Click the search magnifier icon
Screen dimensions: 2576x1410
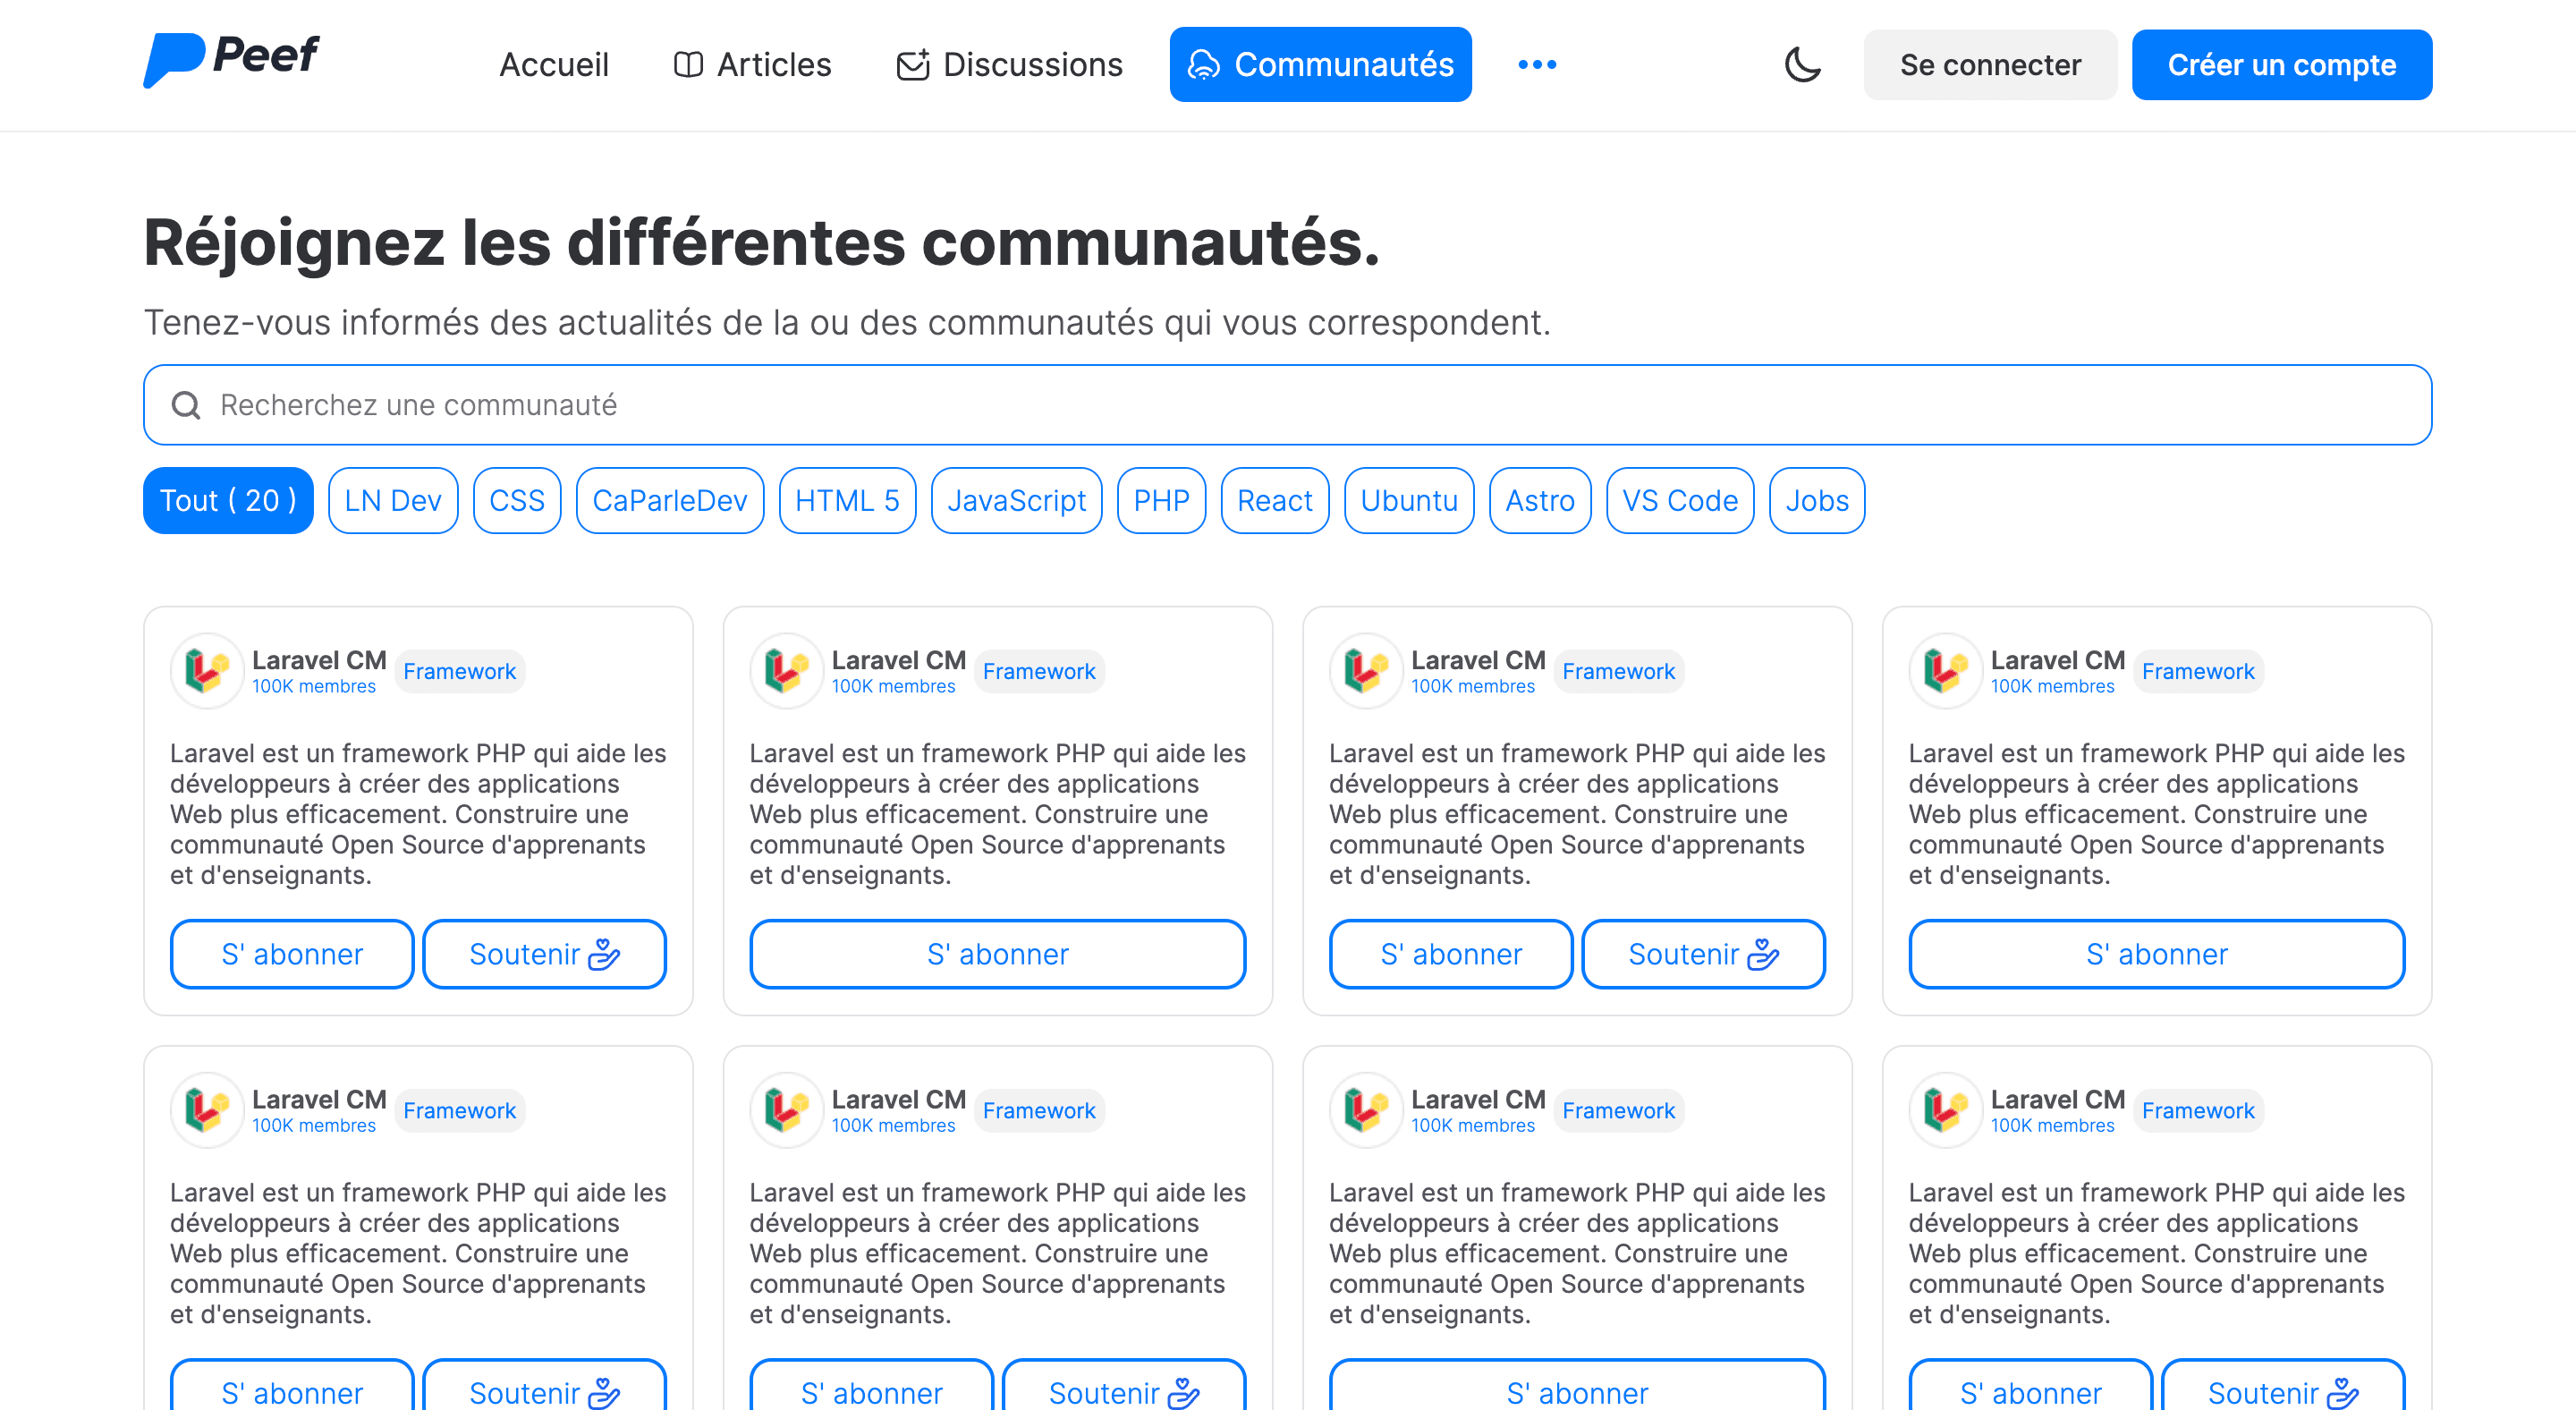pos(186,405)
